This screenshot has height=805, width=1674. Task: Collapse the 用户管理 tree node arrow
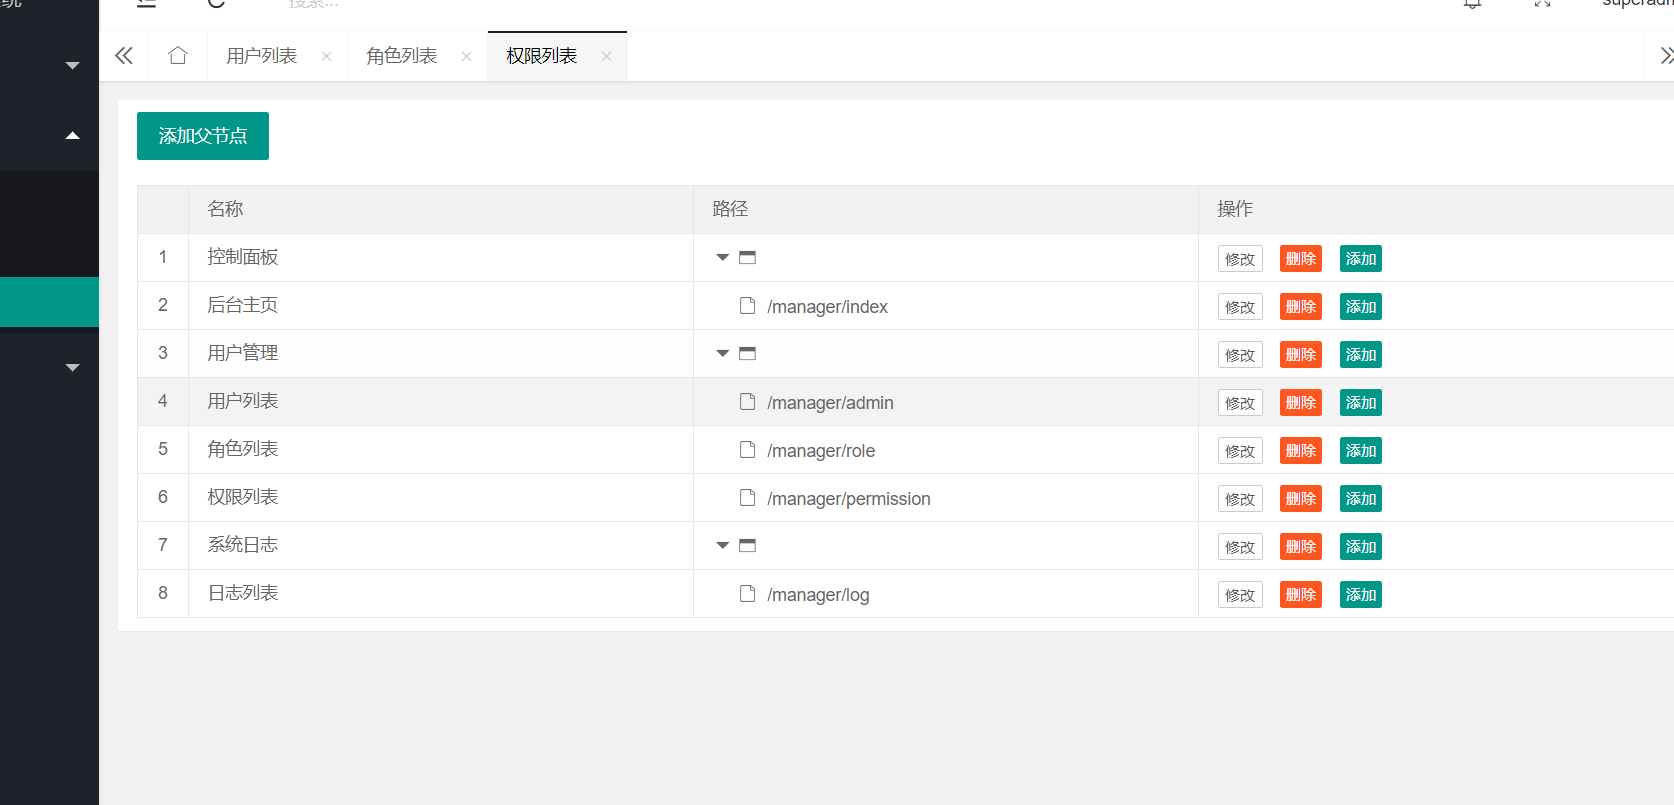click(722, 354)
